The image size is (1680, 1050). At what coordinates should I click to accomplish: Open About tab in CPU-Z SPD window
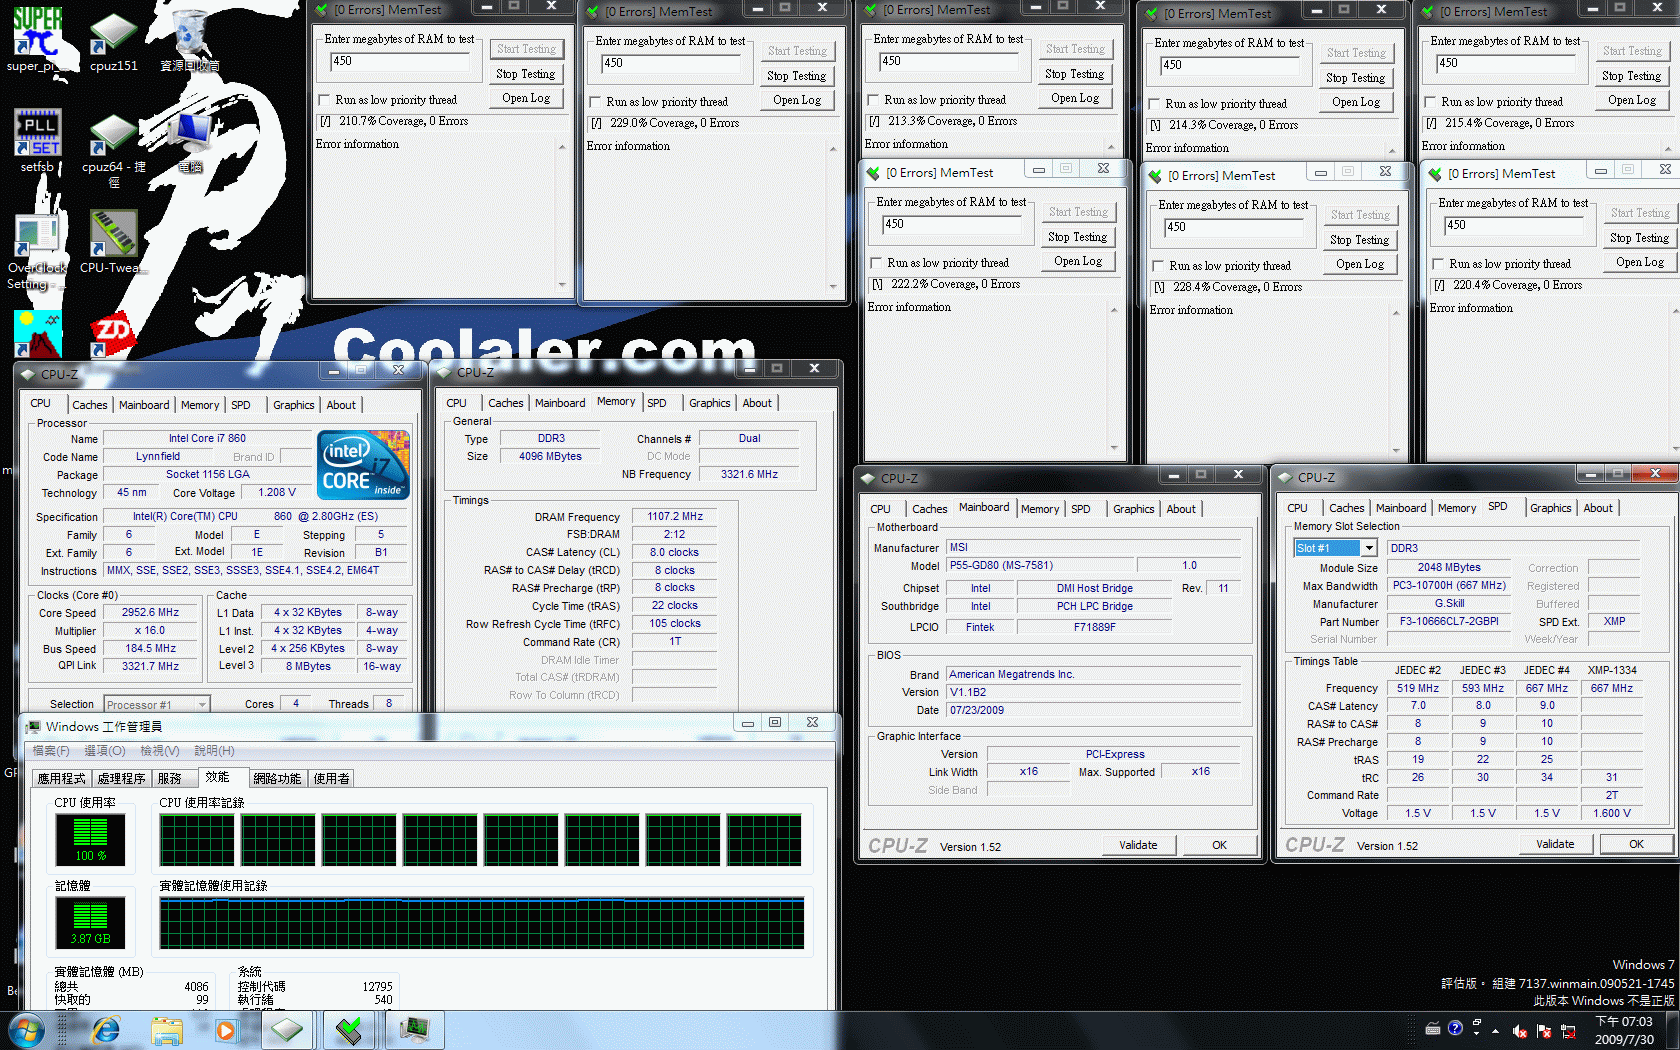click(x=1598, y=508)
